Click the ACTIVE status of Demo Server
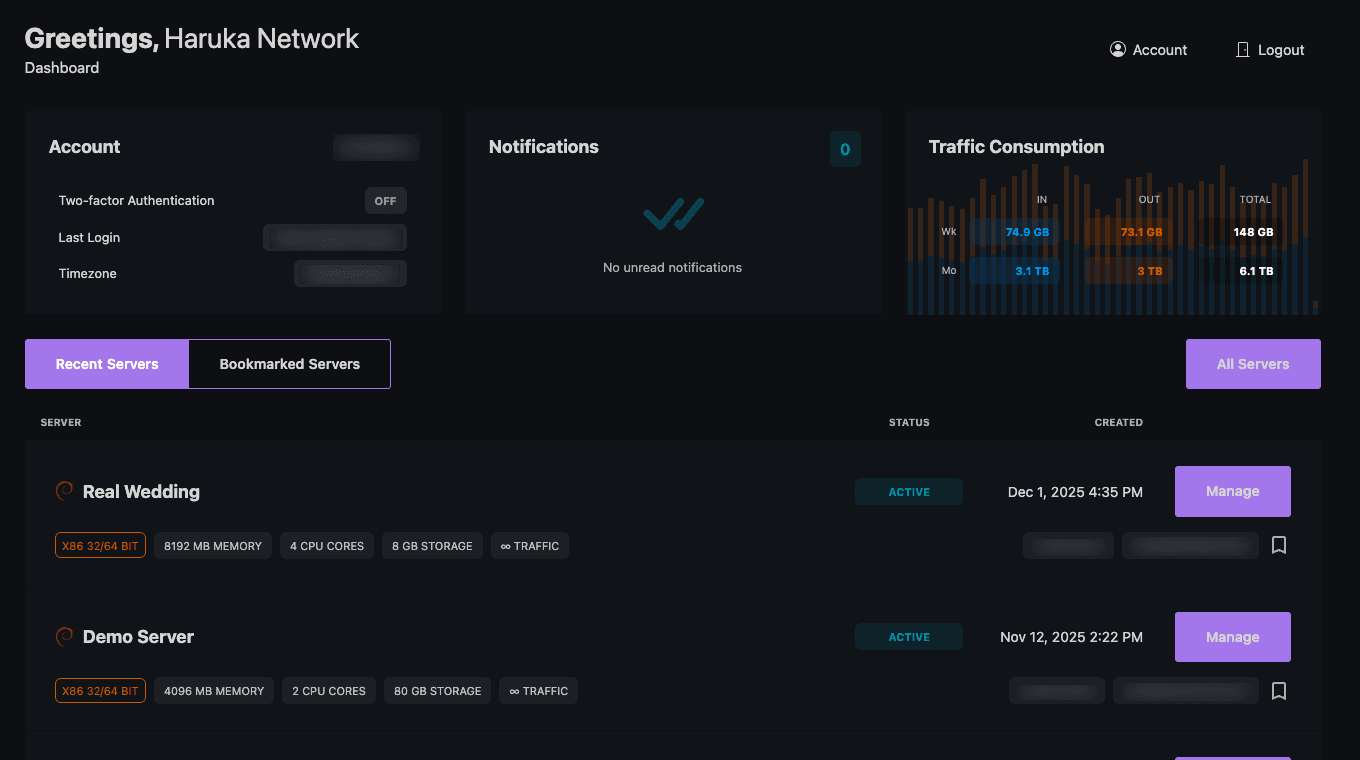The height and width of the screenshot is (760, 1360). click(x=909, y=637)
